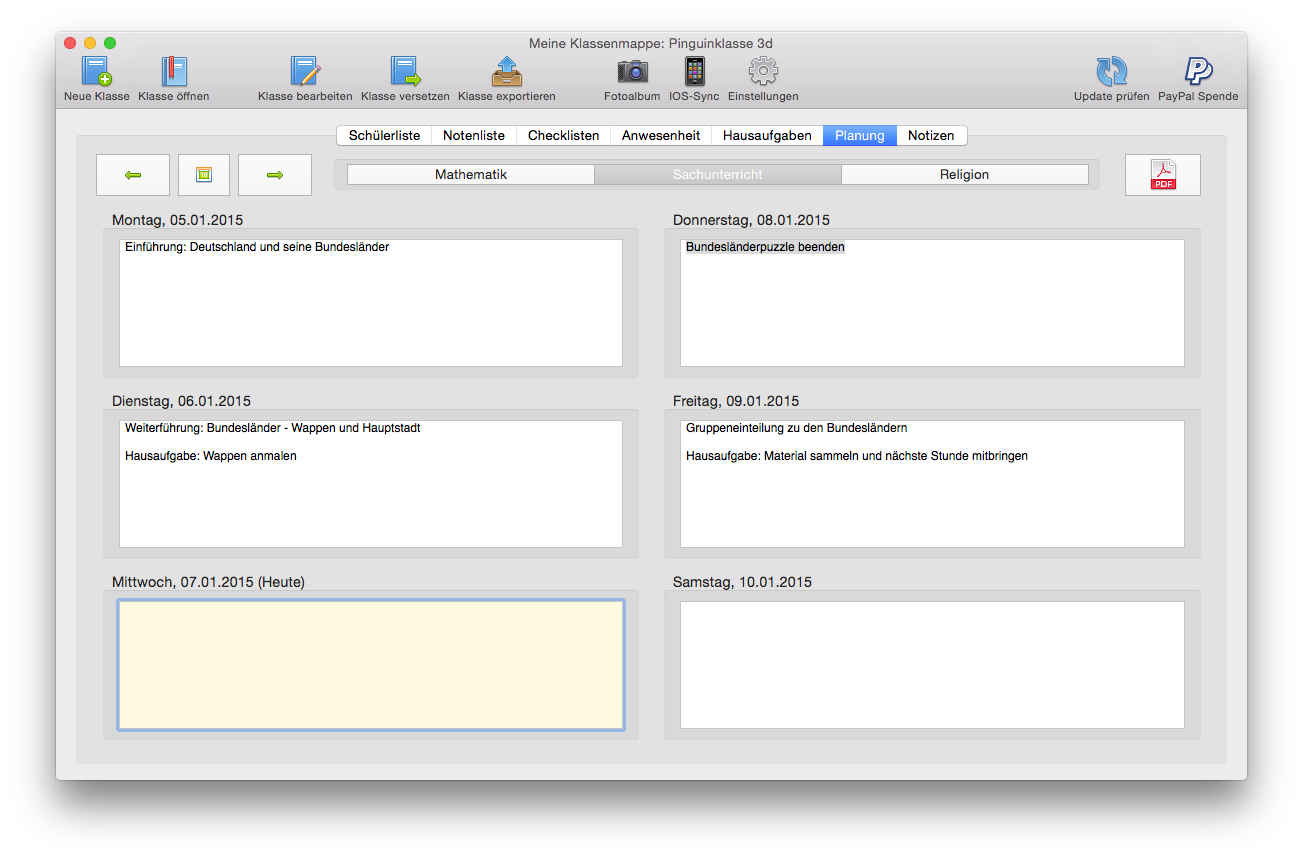The height and width of the screenshot is (860, 1303).
Task: Click text 'Gruppeneinteilung zu den Bundesländern'
Action: click(796, 428)
